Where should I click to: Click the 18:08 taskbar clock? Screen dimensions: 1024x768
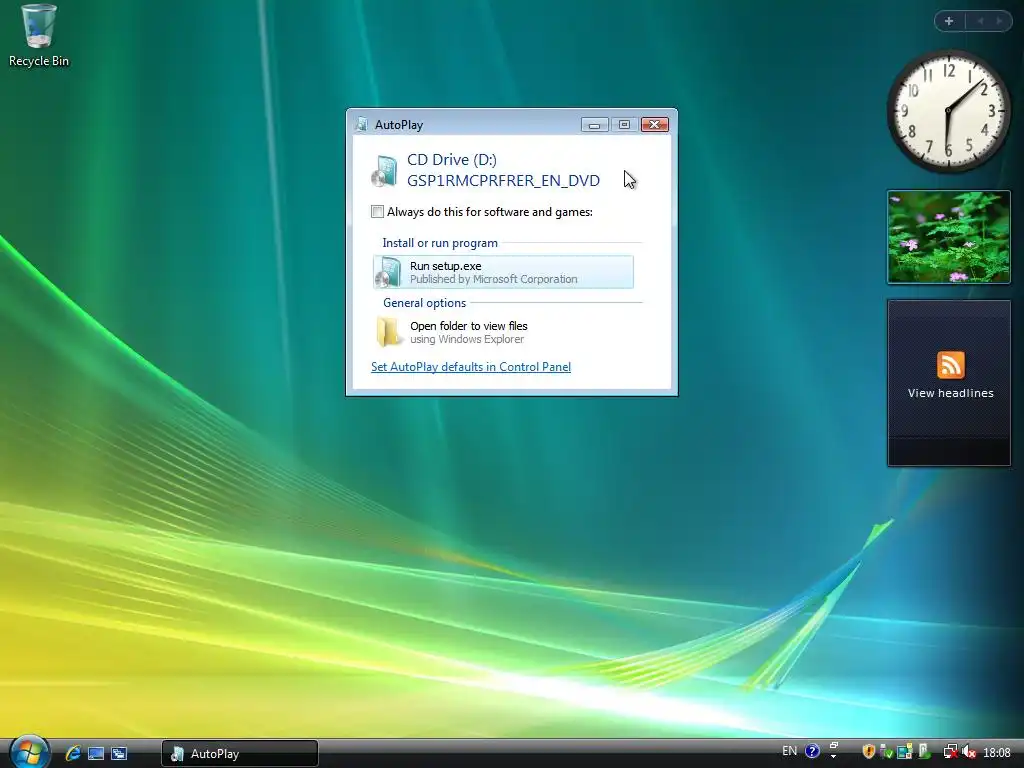pos(997,753)
